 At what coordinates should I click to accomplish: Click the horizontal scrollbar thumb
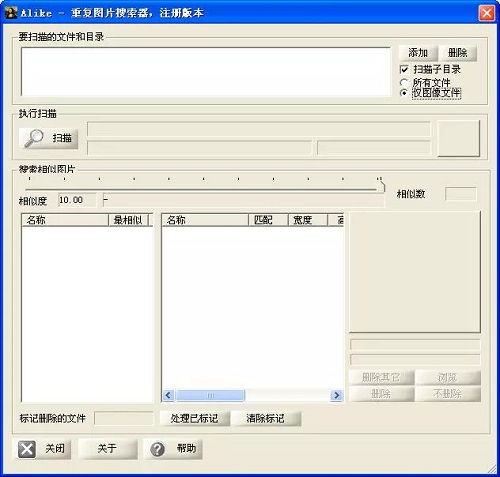(x=210, y=395)
